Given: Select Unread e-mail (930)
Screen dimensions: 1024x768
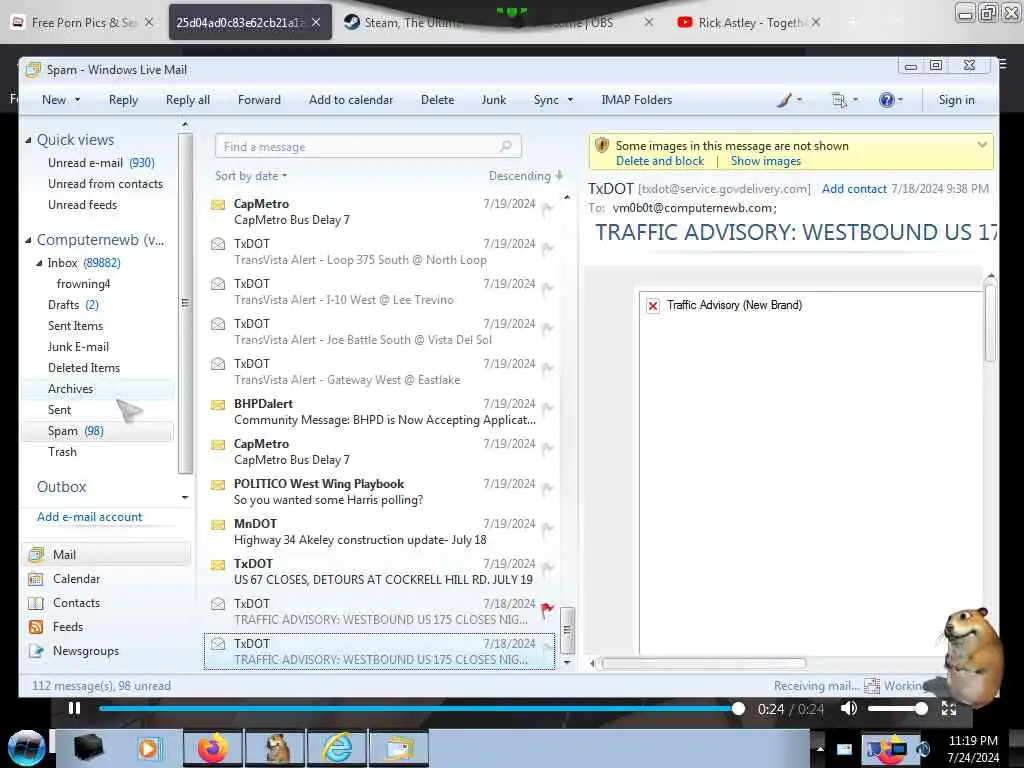Looking at the screenshot, I should [x=101, y=163].
